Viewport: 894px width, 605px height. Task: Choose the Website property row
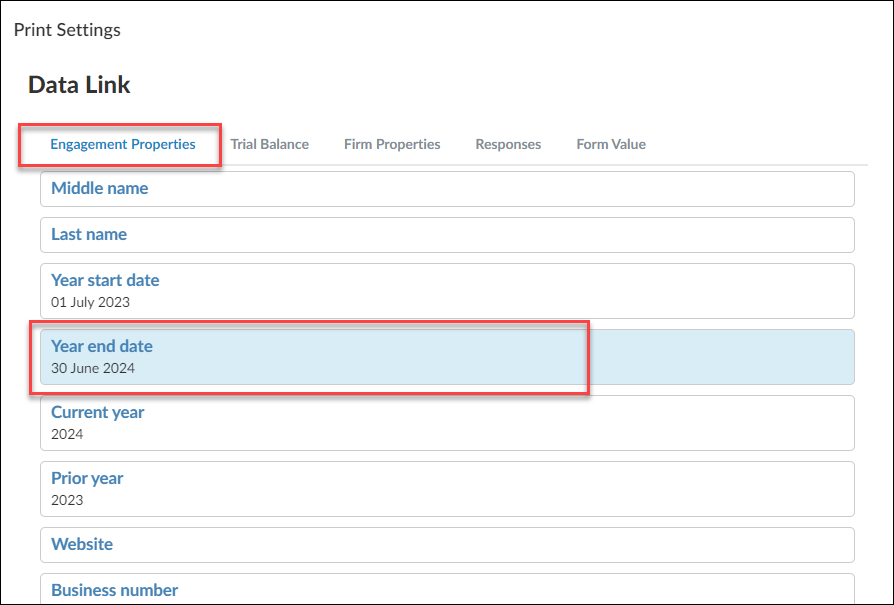[447, 545]
